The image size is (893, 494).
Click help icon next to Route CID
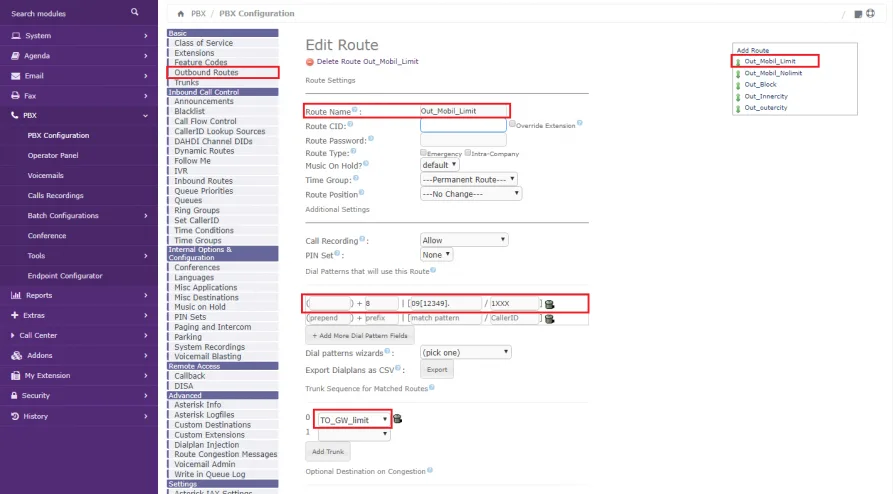(350, 124)
